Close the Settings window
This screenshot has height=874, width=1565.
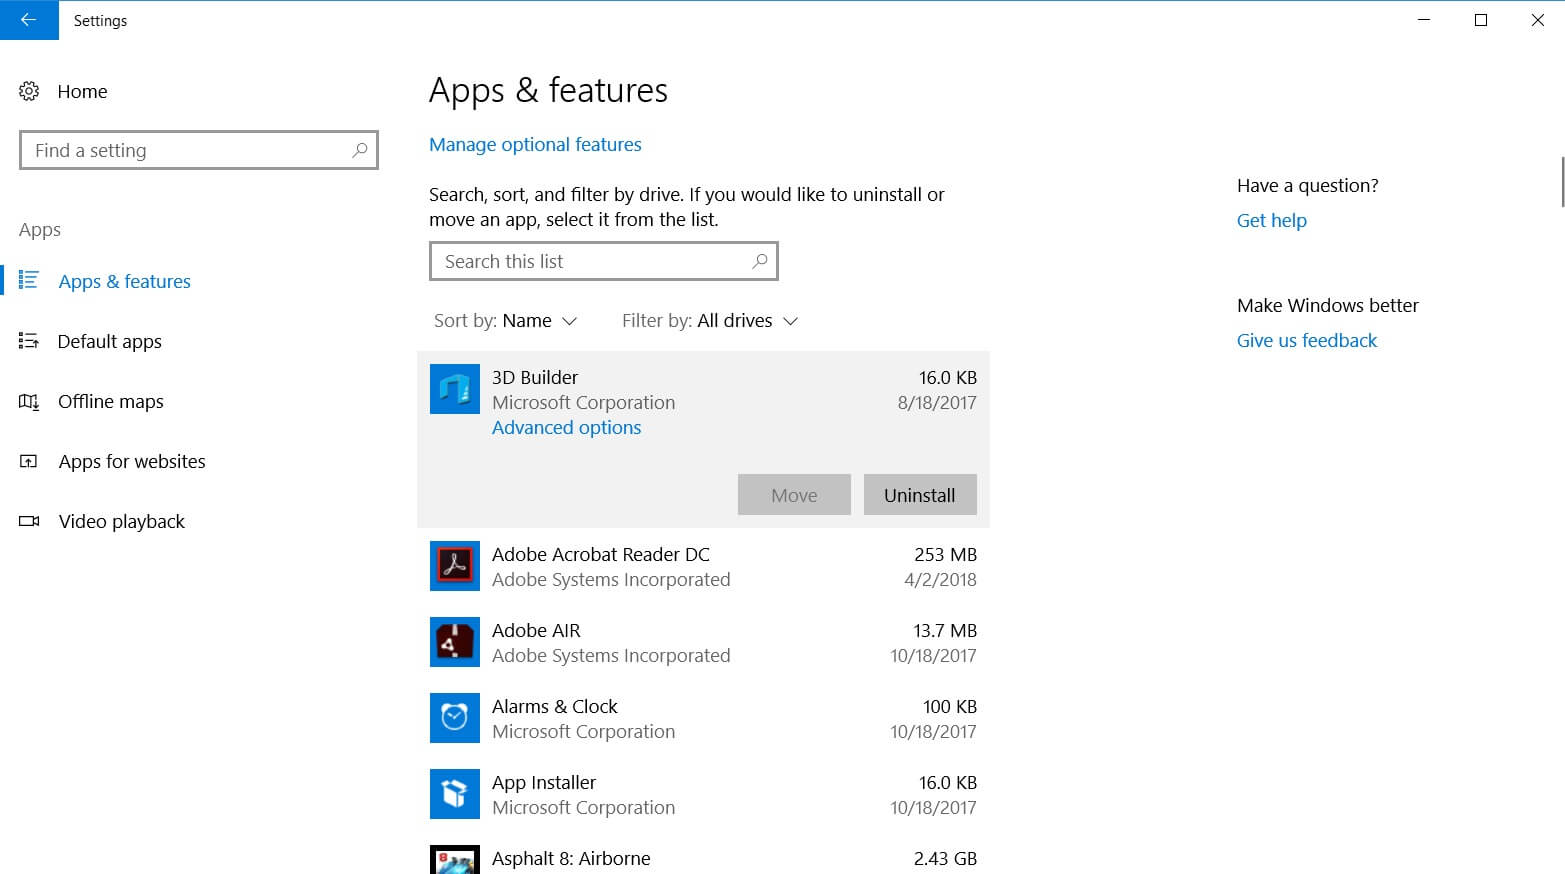tap(1537, 20)
